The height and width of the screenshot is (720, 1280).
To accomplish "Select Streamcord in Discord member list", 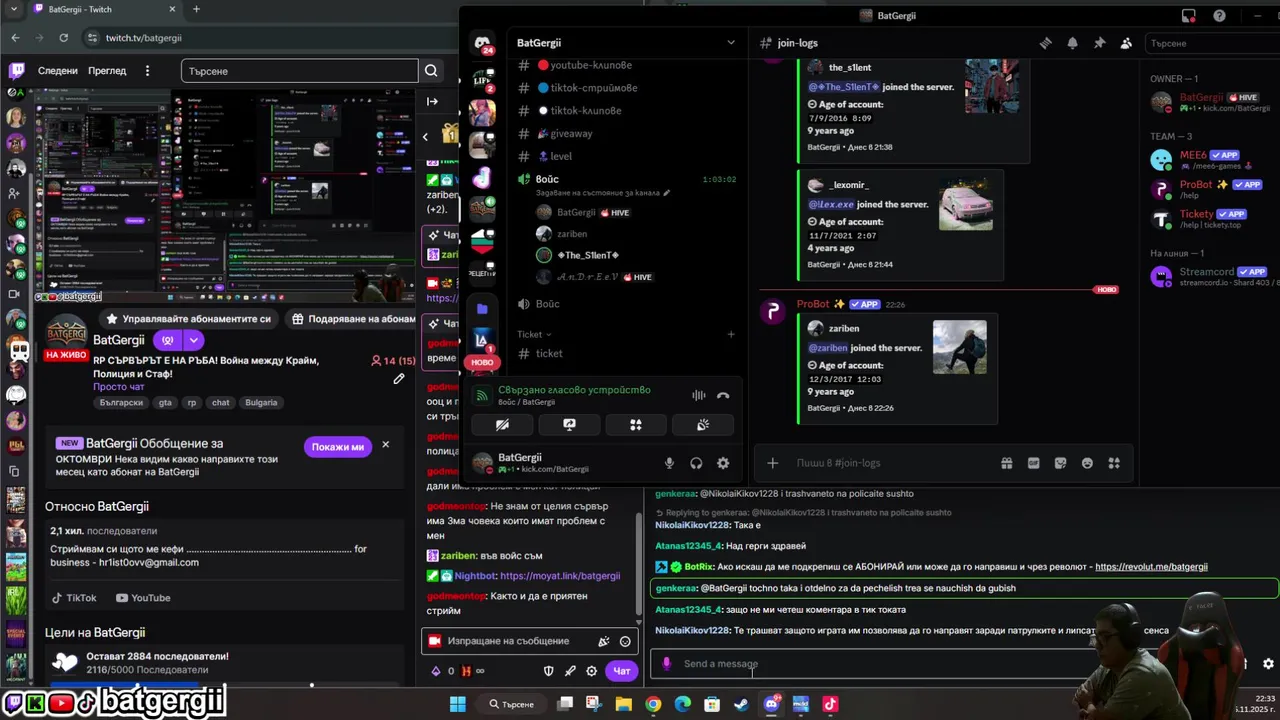I will (x=1212, y=276).
